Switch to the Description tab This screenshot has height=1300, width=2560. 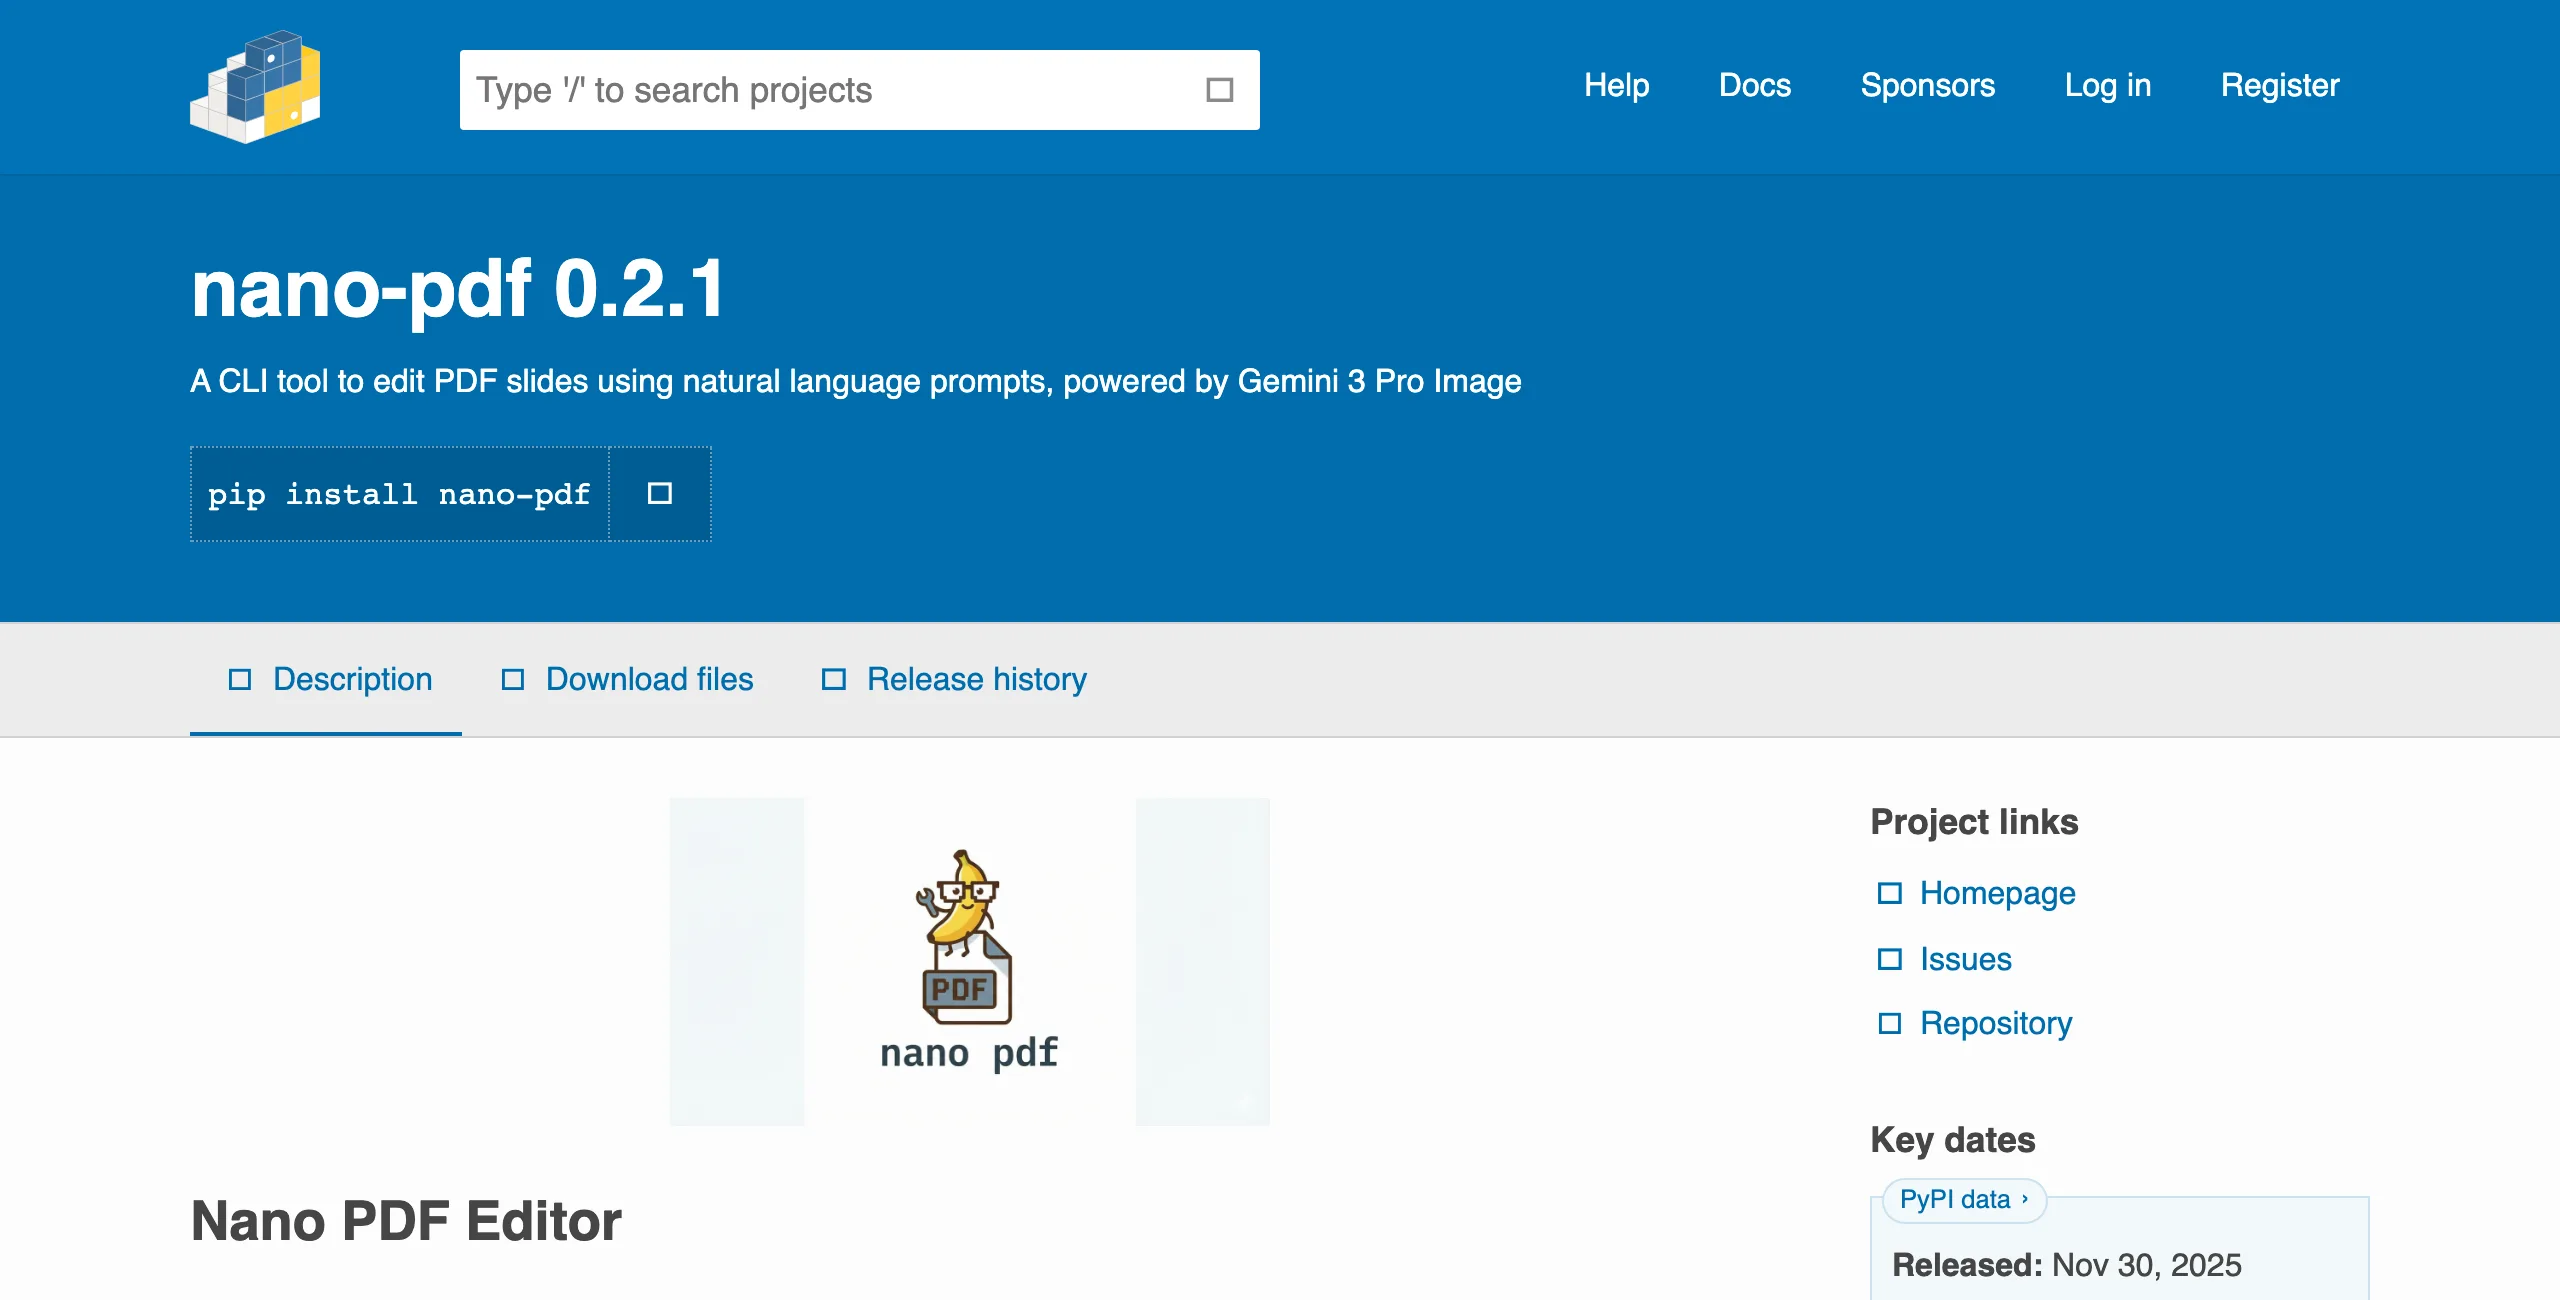(x=326, y=680)
